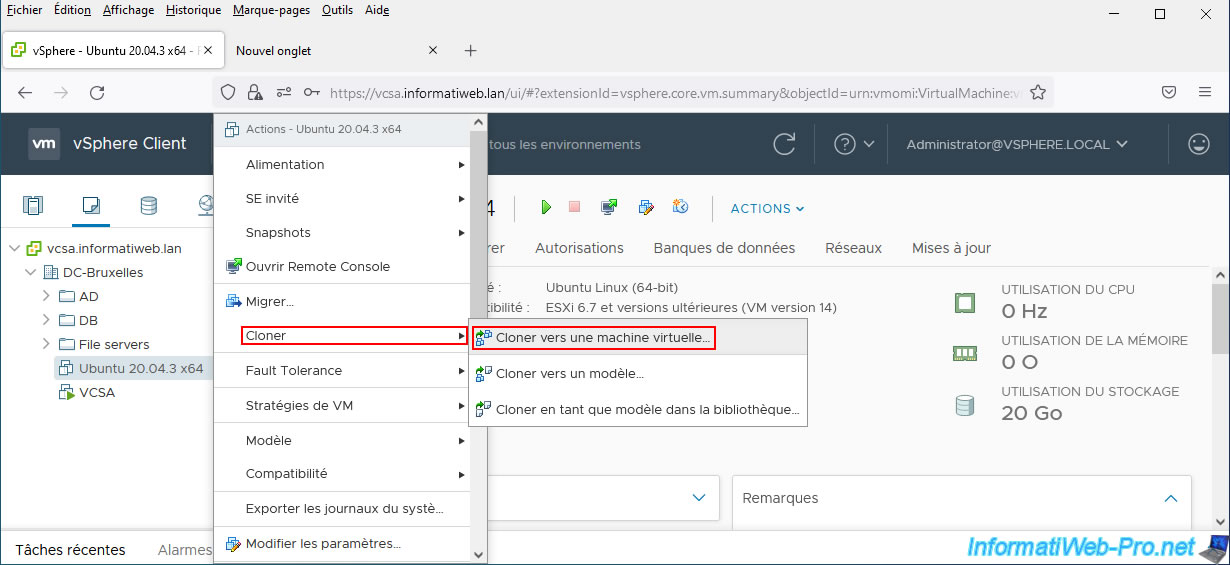
Task: Click the edit VM settings toolbar icon
Action: click(x=646, y=207)
